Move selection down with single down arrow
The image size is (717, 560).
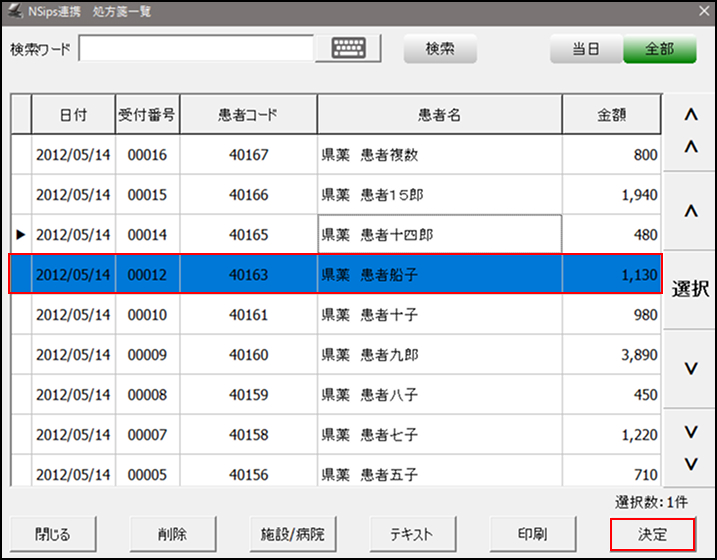690,368
